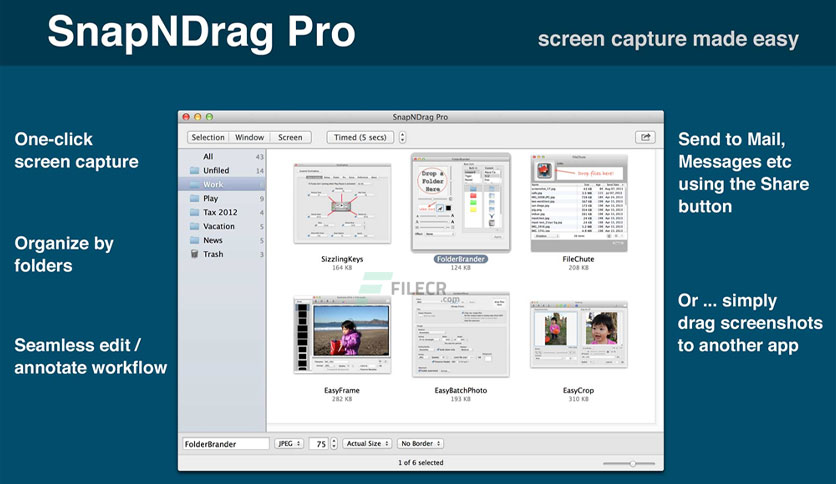Open the No Border dropdown
The width and height of the screenshot is (836, 484).
tap(421, 443)
